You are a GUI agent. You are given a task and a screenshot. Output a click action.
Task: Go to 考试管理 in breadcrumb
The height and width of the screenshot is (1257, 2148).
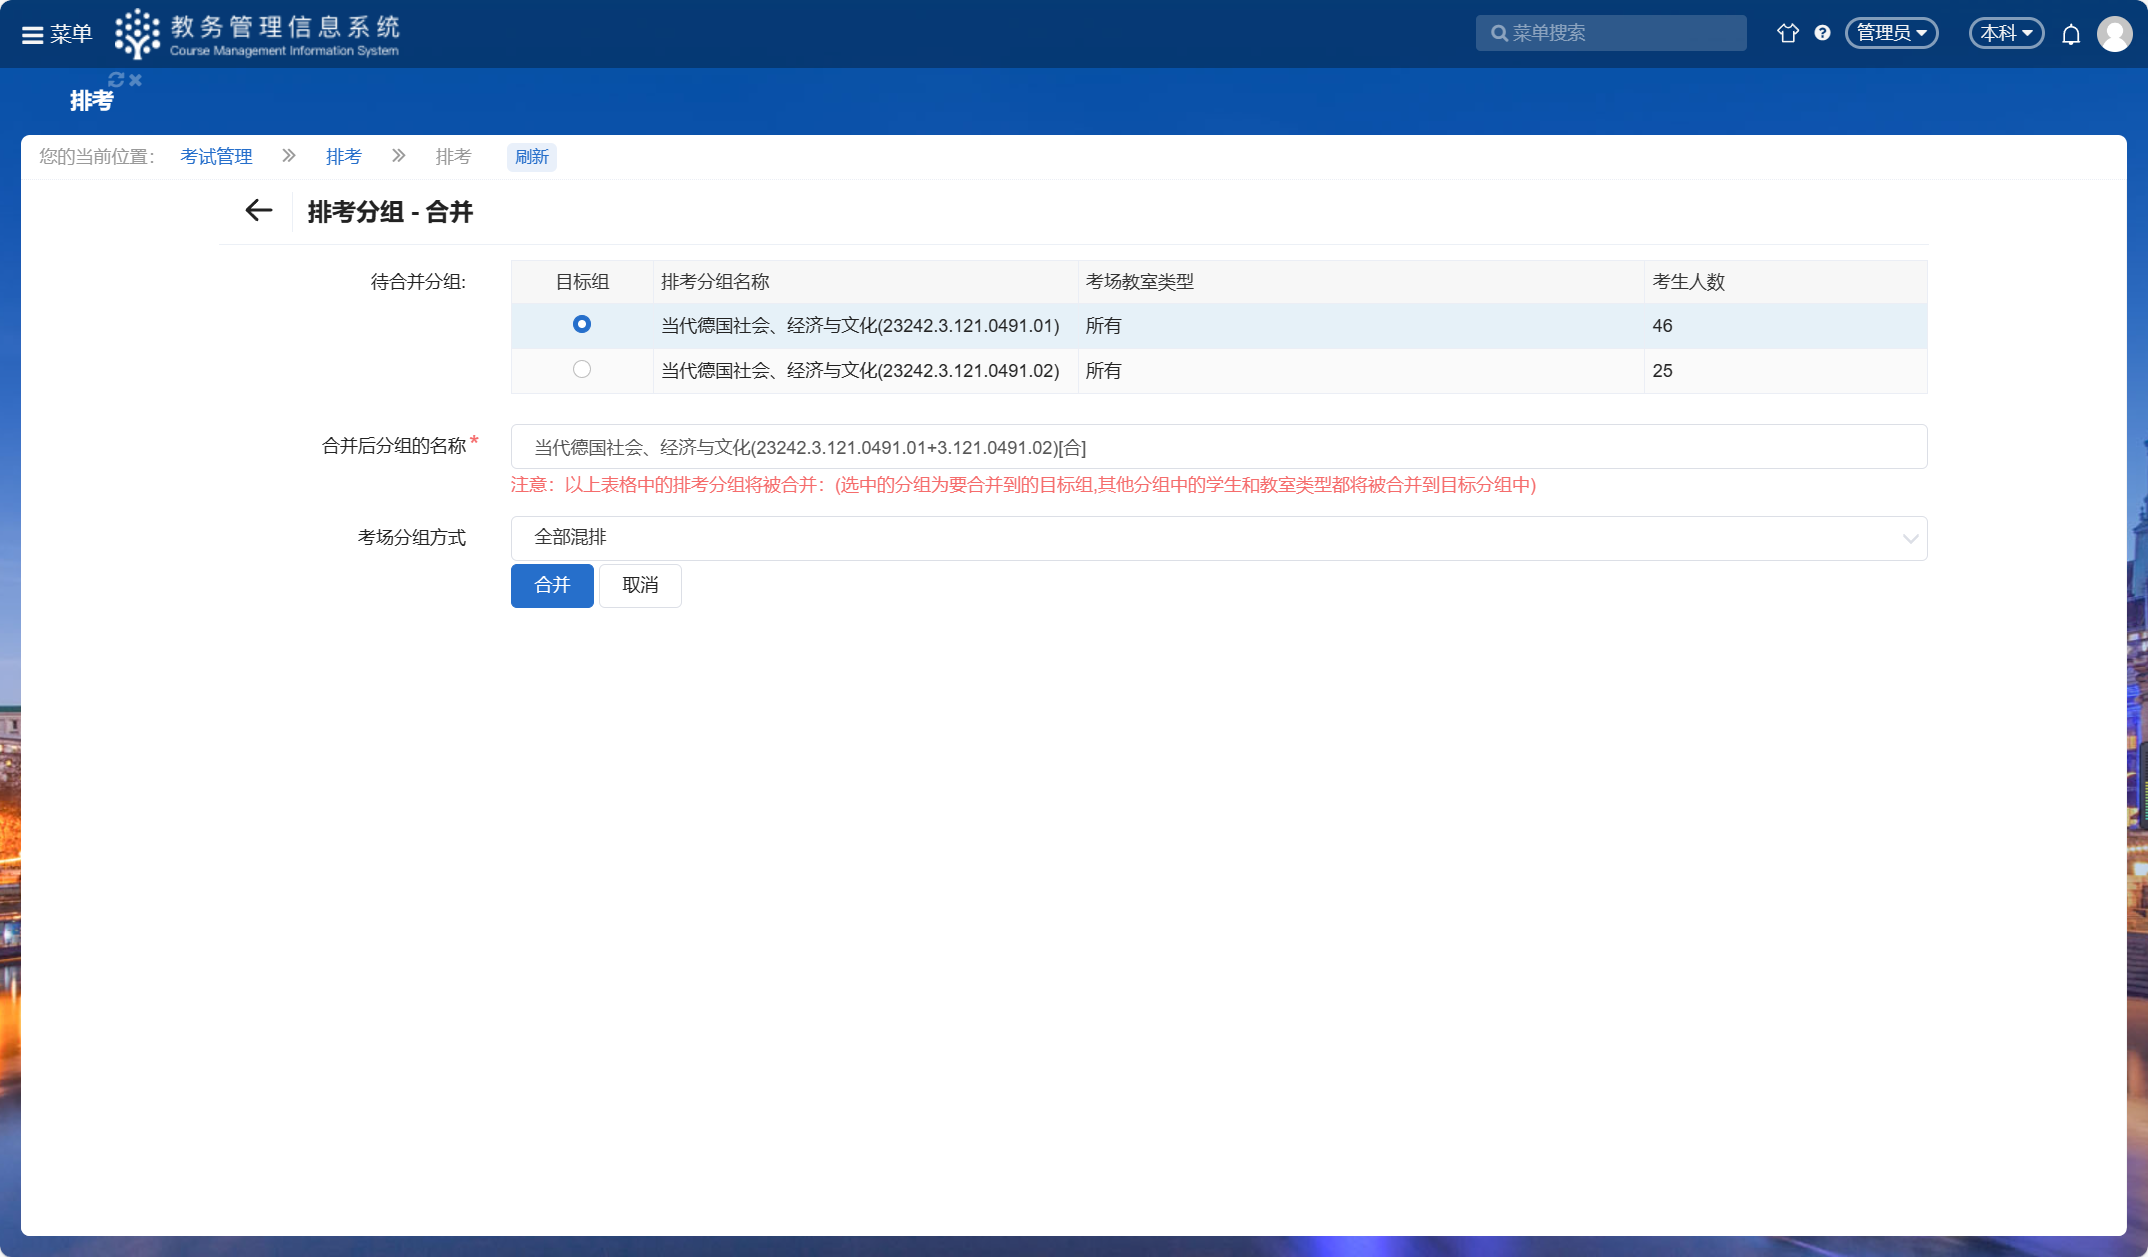[216, 156]
